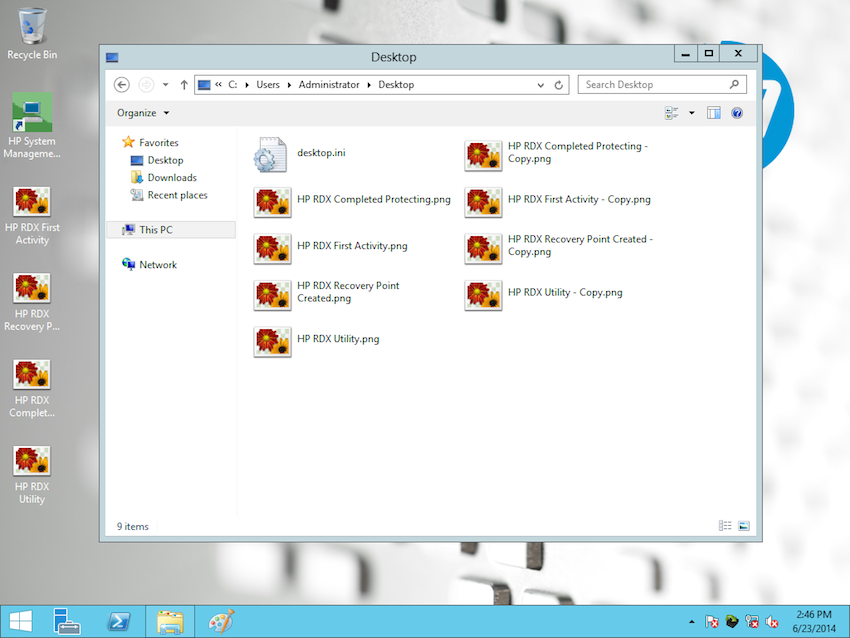Image resolution: width=850 pixels, height=638 pixels.
Task: Click the Back navigation arrow
Action: pyautogui.click(x=121, y=85)
